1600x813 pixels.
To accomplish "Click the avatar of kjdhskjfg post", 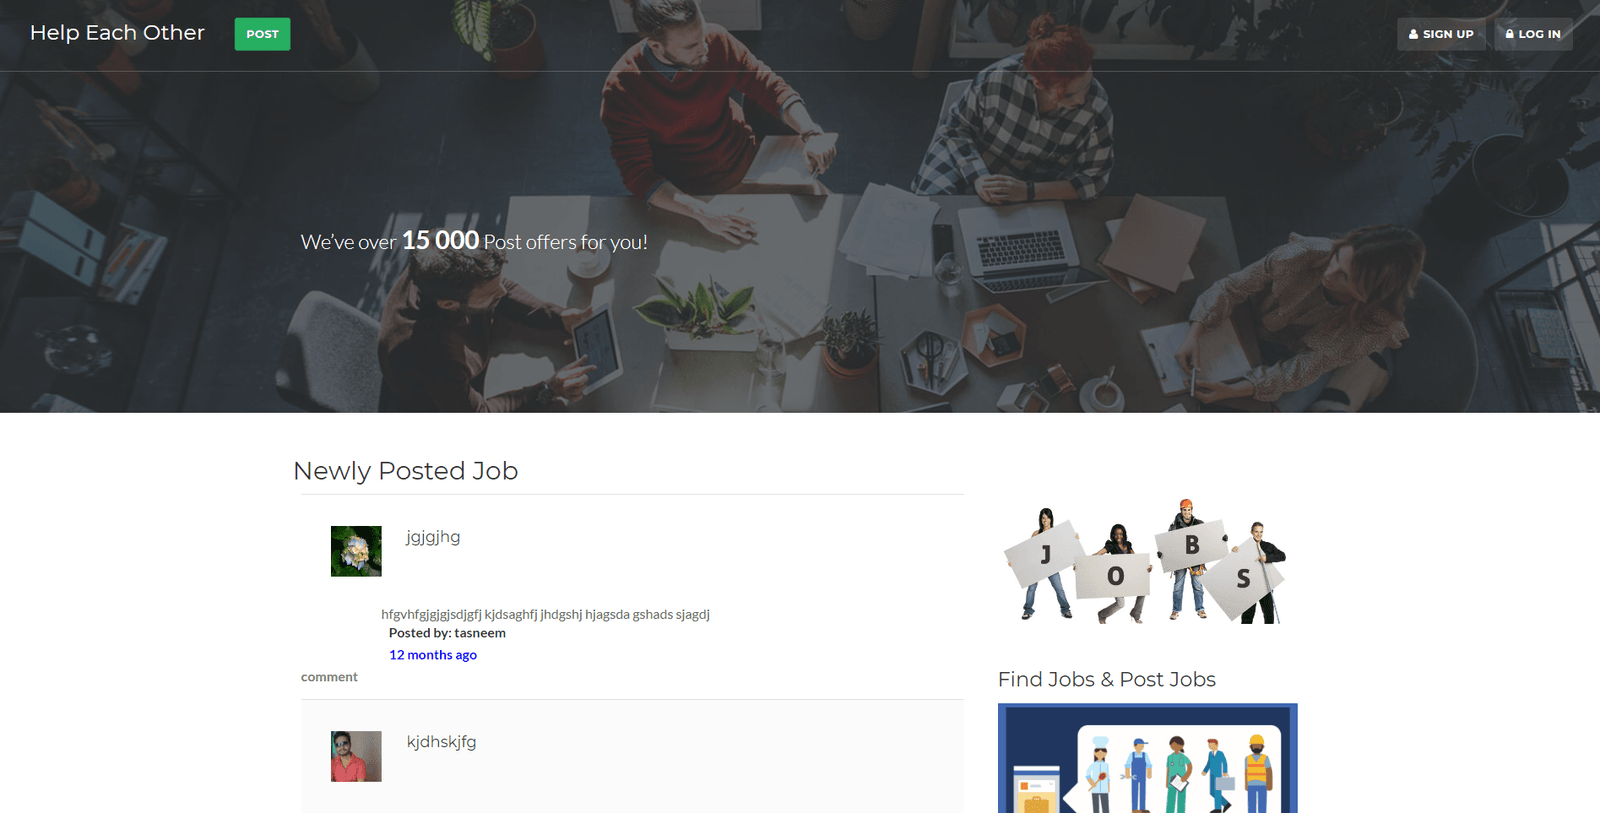I will pos(356,756).
